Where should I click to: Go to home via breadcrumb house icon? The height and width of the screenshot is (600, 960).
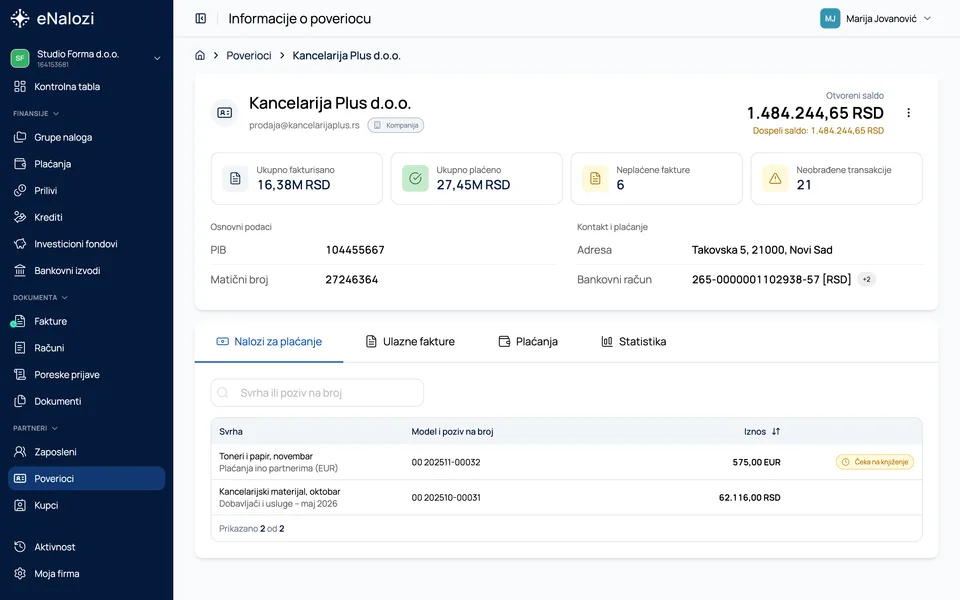[x=200, y=55]
